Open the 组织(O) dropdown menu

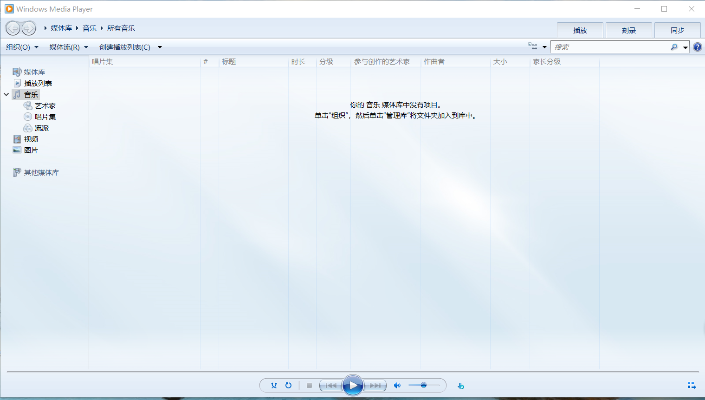pos(22,47)
